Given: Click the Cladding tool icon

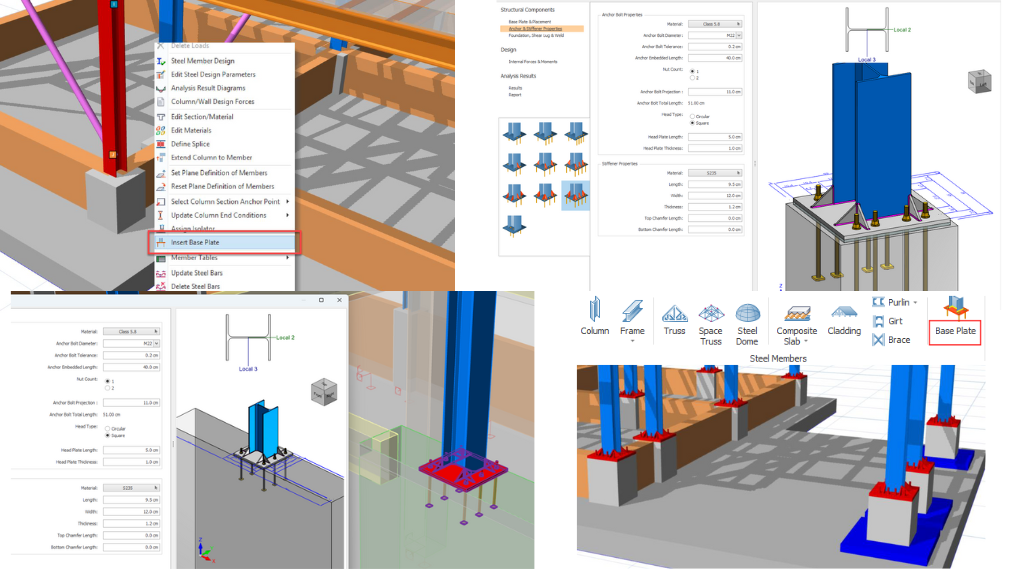Looking at the screenshot, I should coord(844,317).
